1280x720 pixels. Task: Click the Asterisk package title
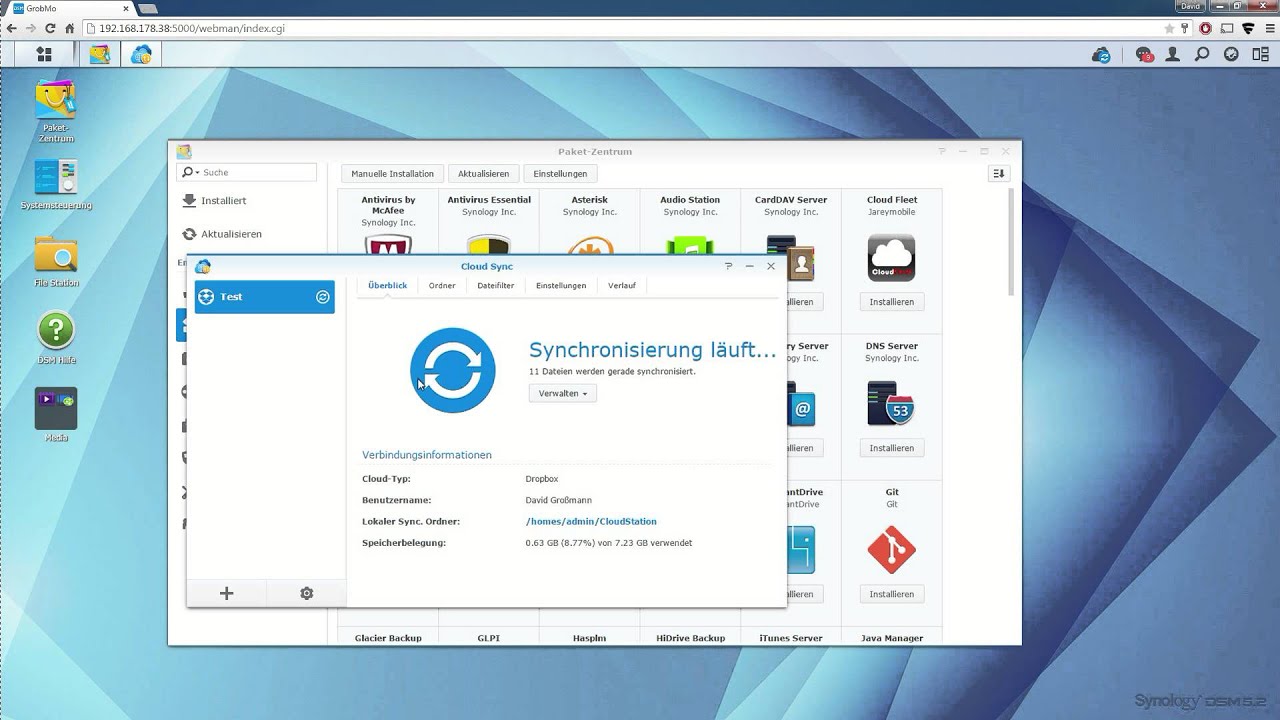click(589, 200)
